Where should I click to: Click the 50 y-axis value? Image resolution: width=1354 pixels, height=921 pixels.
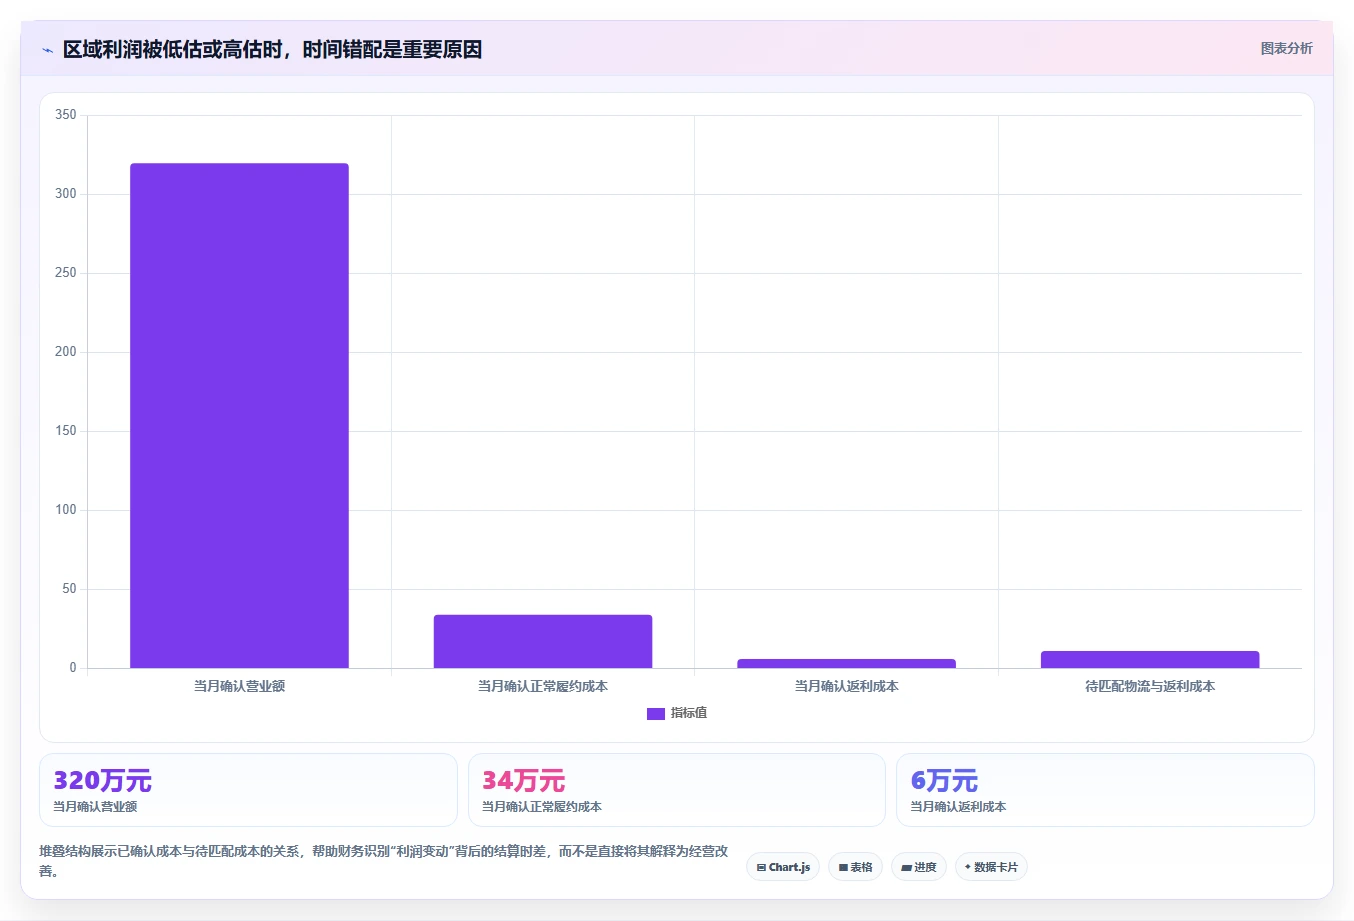pyautogui.click(x=69, y=589)
